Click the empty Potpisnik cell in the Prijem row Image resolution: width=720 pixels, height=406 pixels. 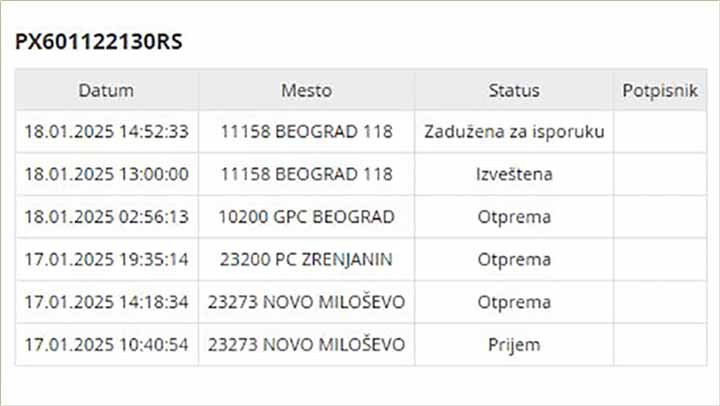659,345
